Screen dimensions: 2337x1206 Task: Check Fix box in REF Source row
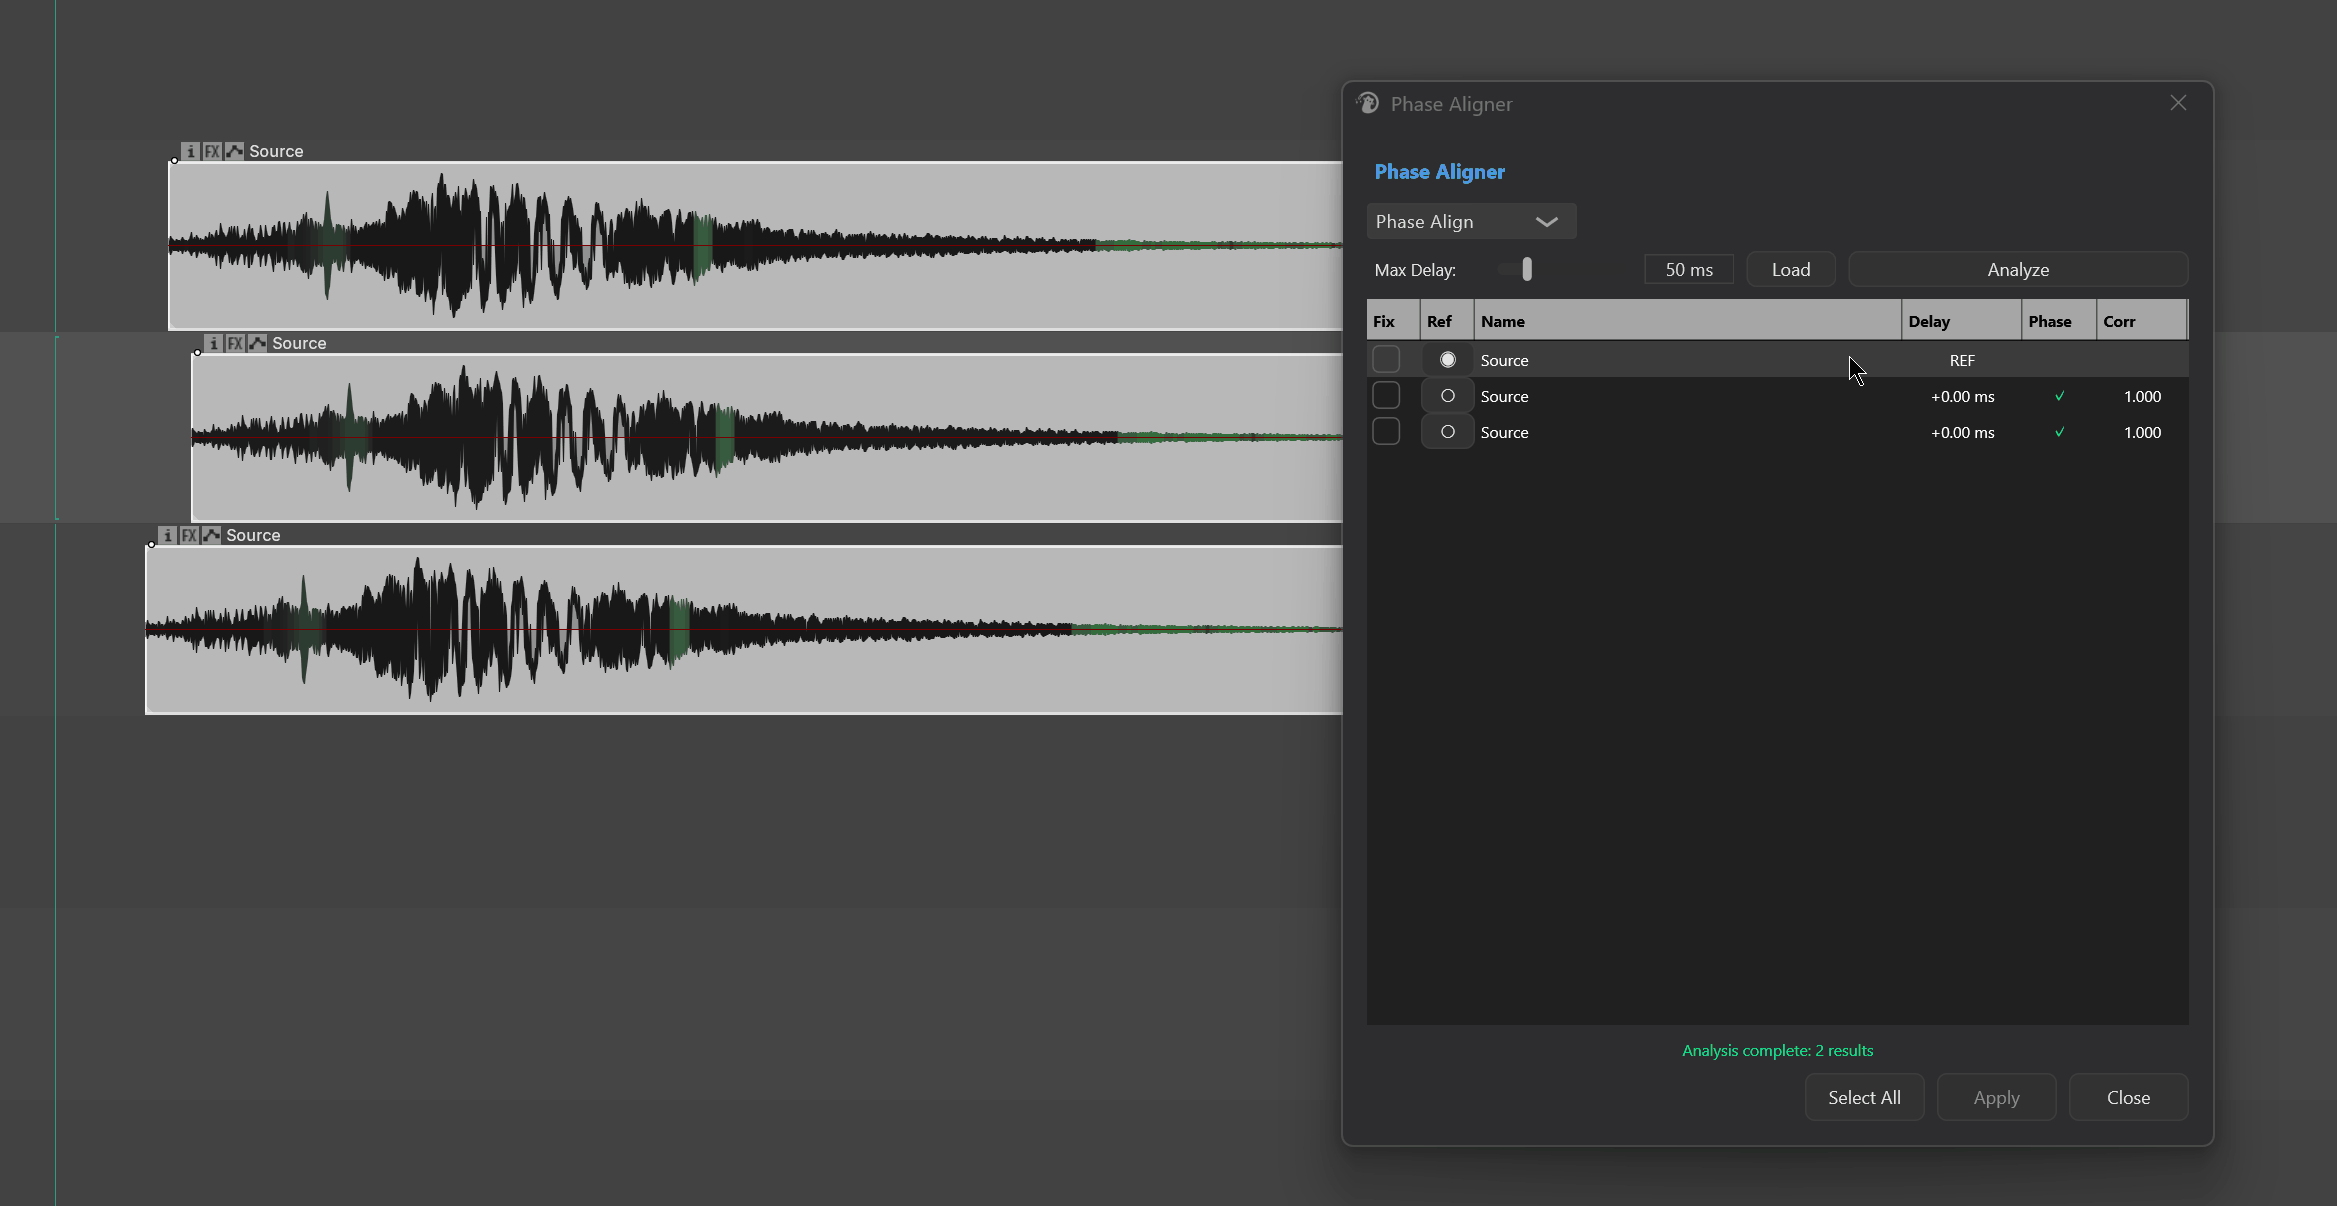[1386, 359]
